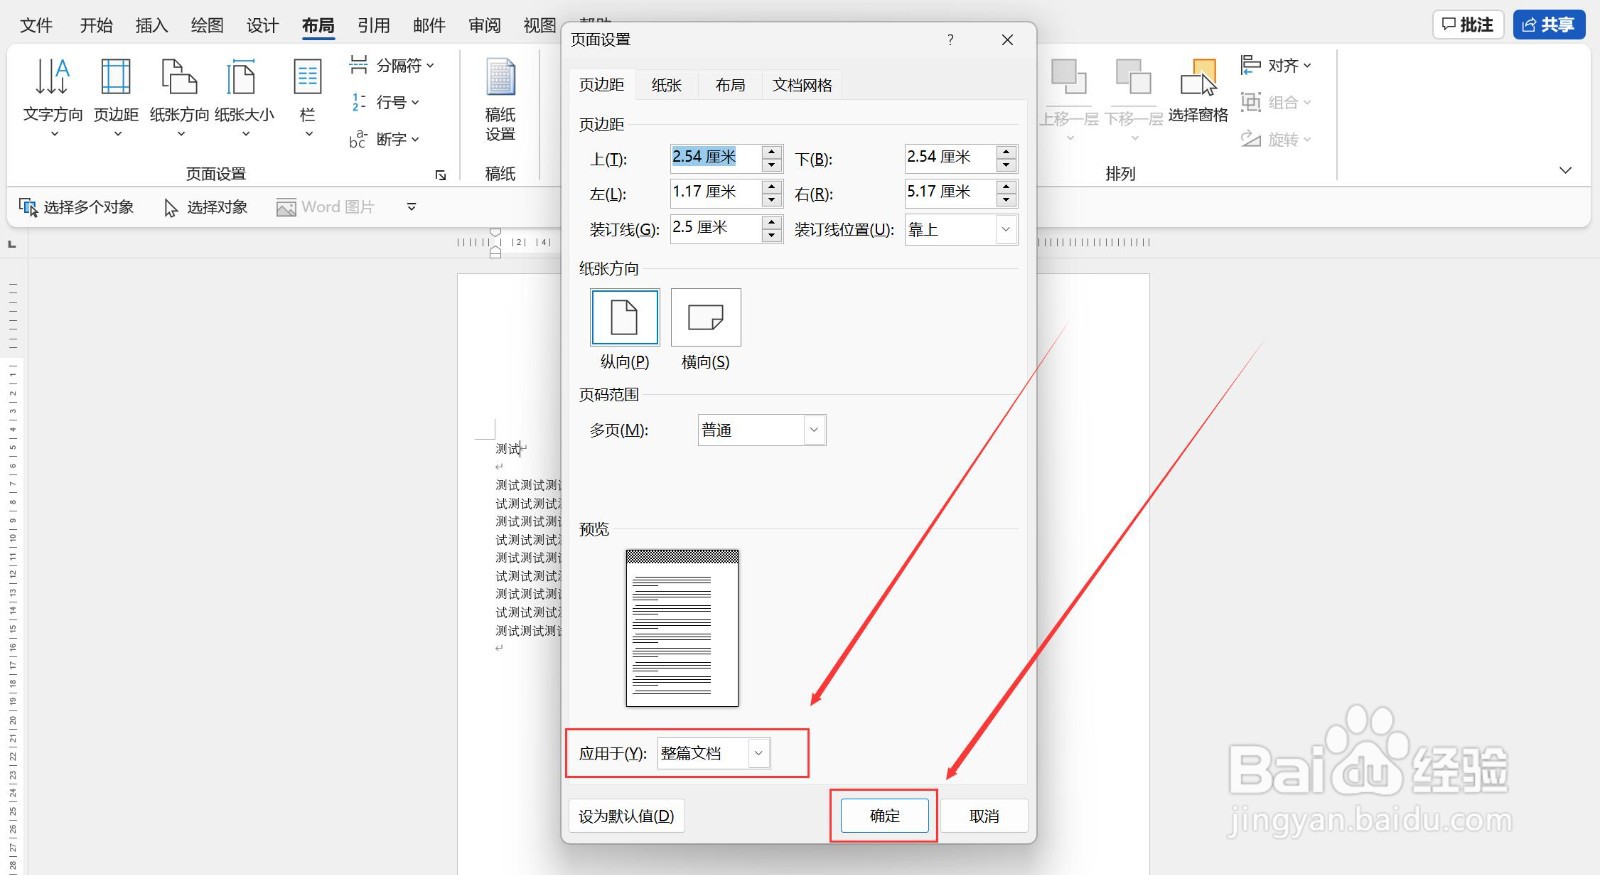Click the 下(B) bottom margin field

[951, 157]
